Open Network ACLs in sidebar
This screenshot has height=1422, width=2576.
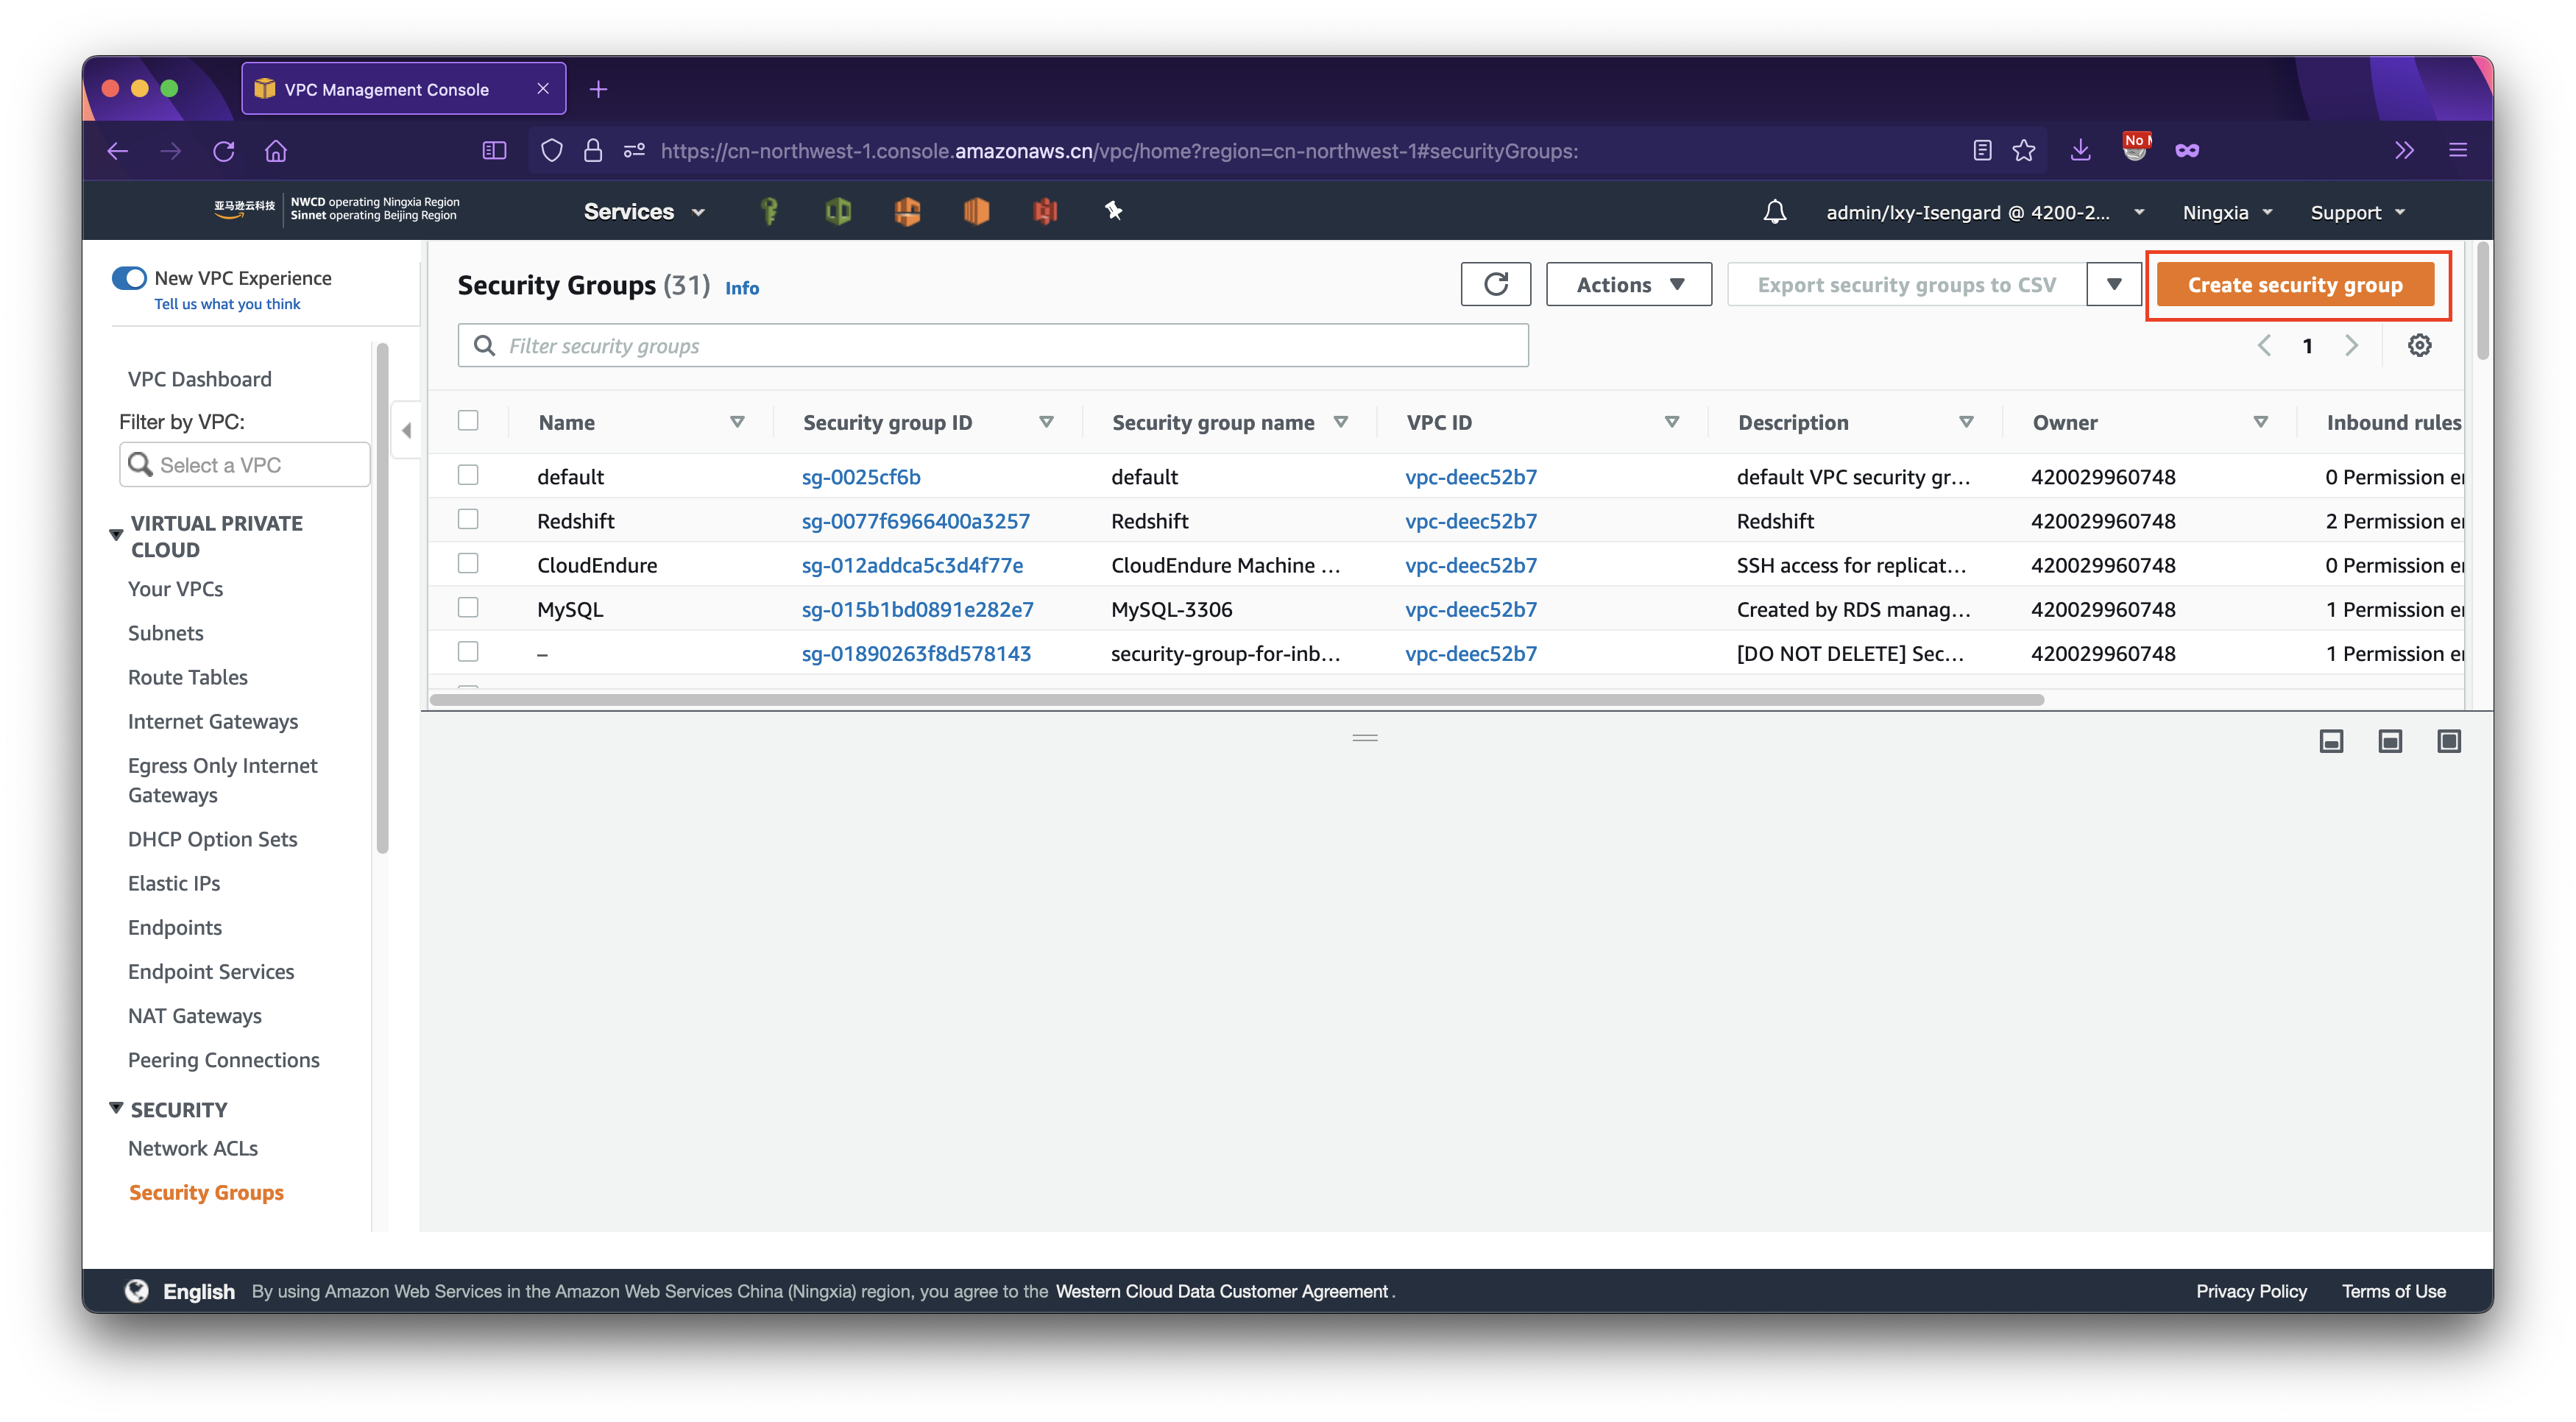tap(193, 1148)
